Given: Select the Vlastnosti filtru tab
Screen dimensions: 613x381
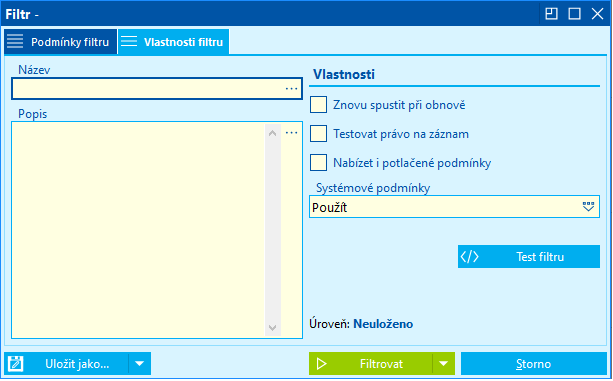Looking at the screenshot, I should click(174, 41).
